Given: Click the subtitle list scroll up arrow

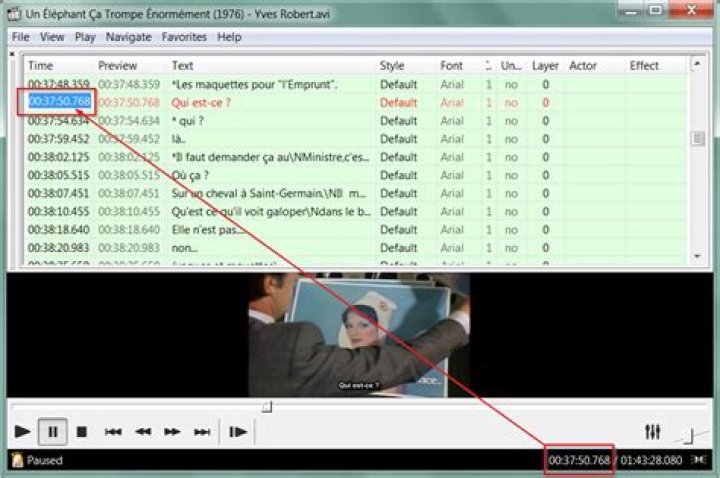Looking at the screenshot, I should click(697, 64).
